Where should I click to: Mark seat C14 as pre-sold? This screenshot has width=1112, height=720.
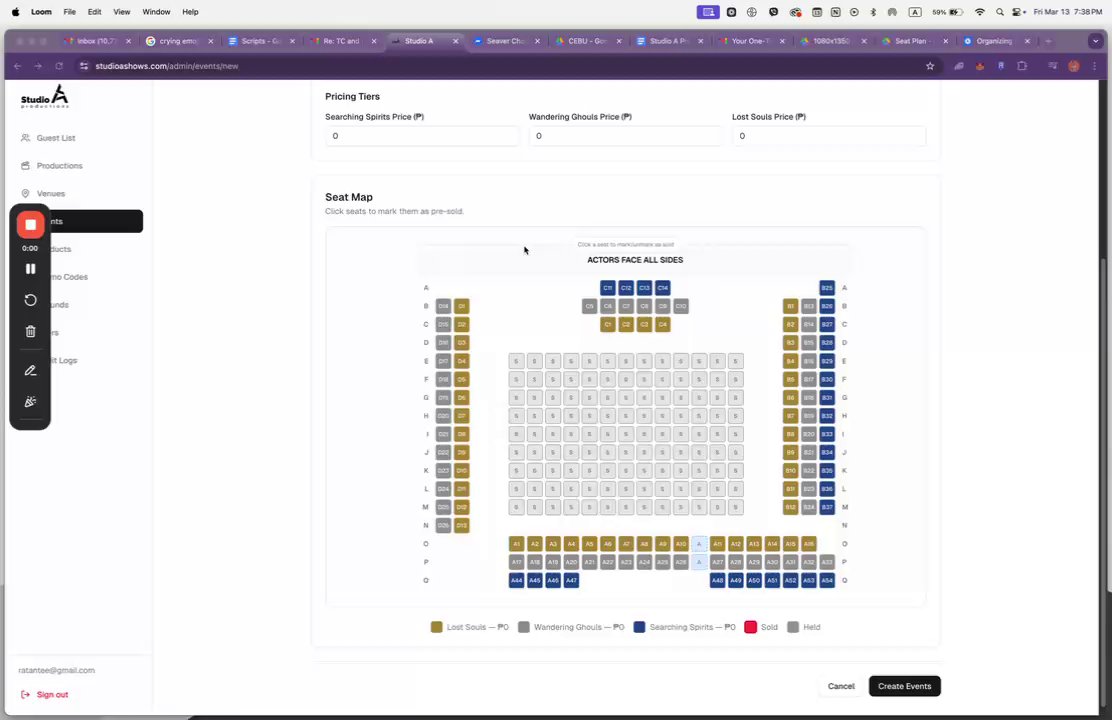[x=662, y=288]
